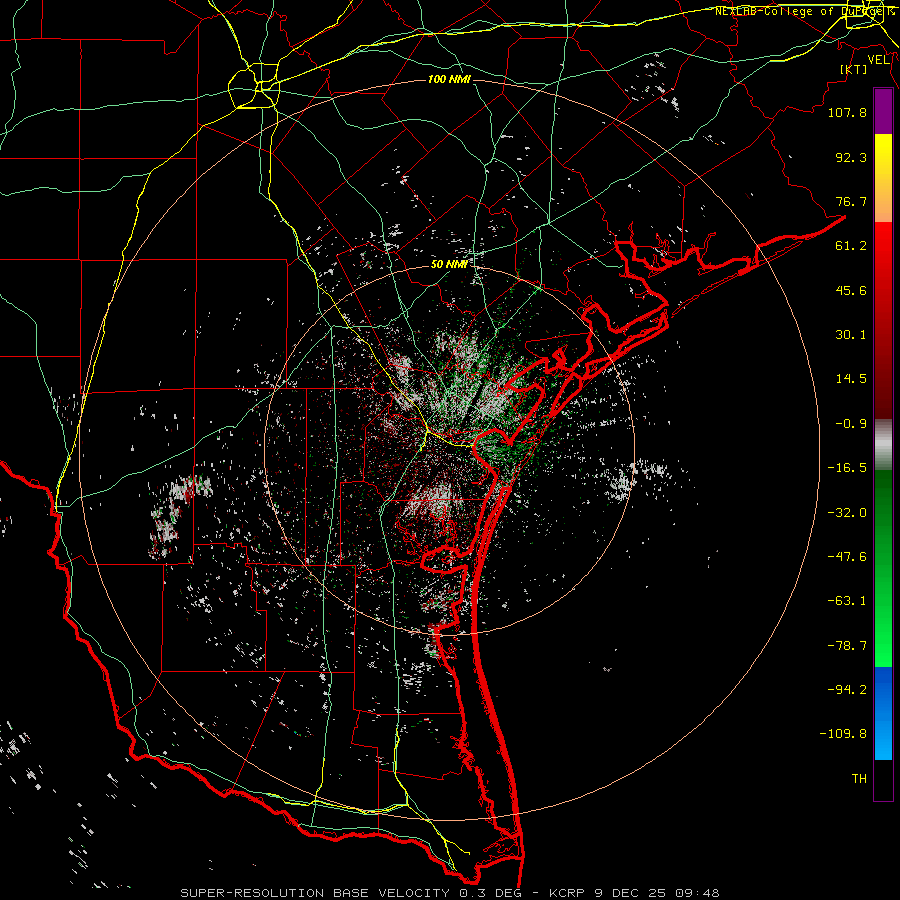Click the 76.7 legend value
This screenshot has height=900, width=900.
[x=851, y=201]
